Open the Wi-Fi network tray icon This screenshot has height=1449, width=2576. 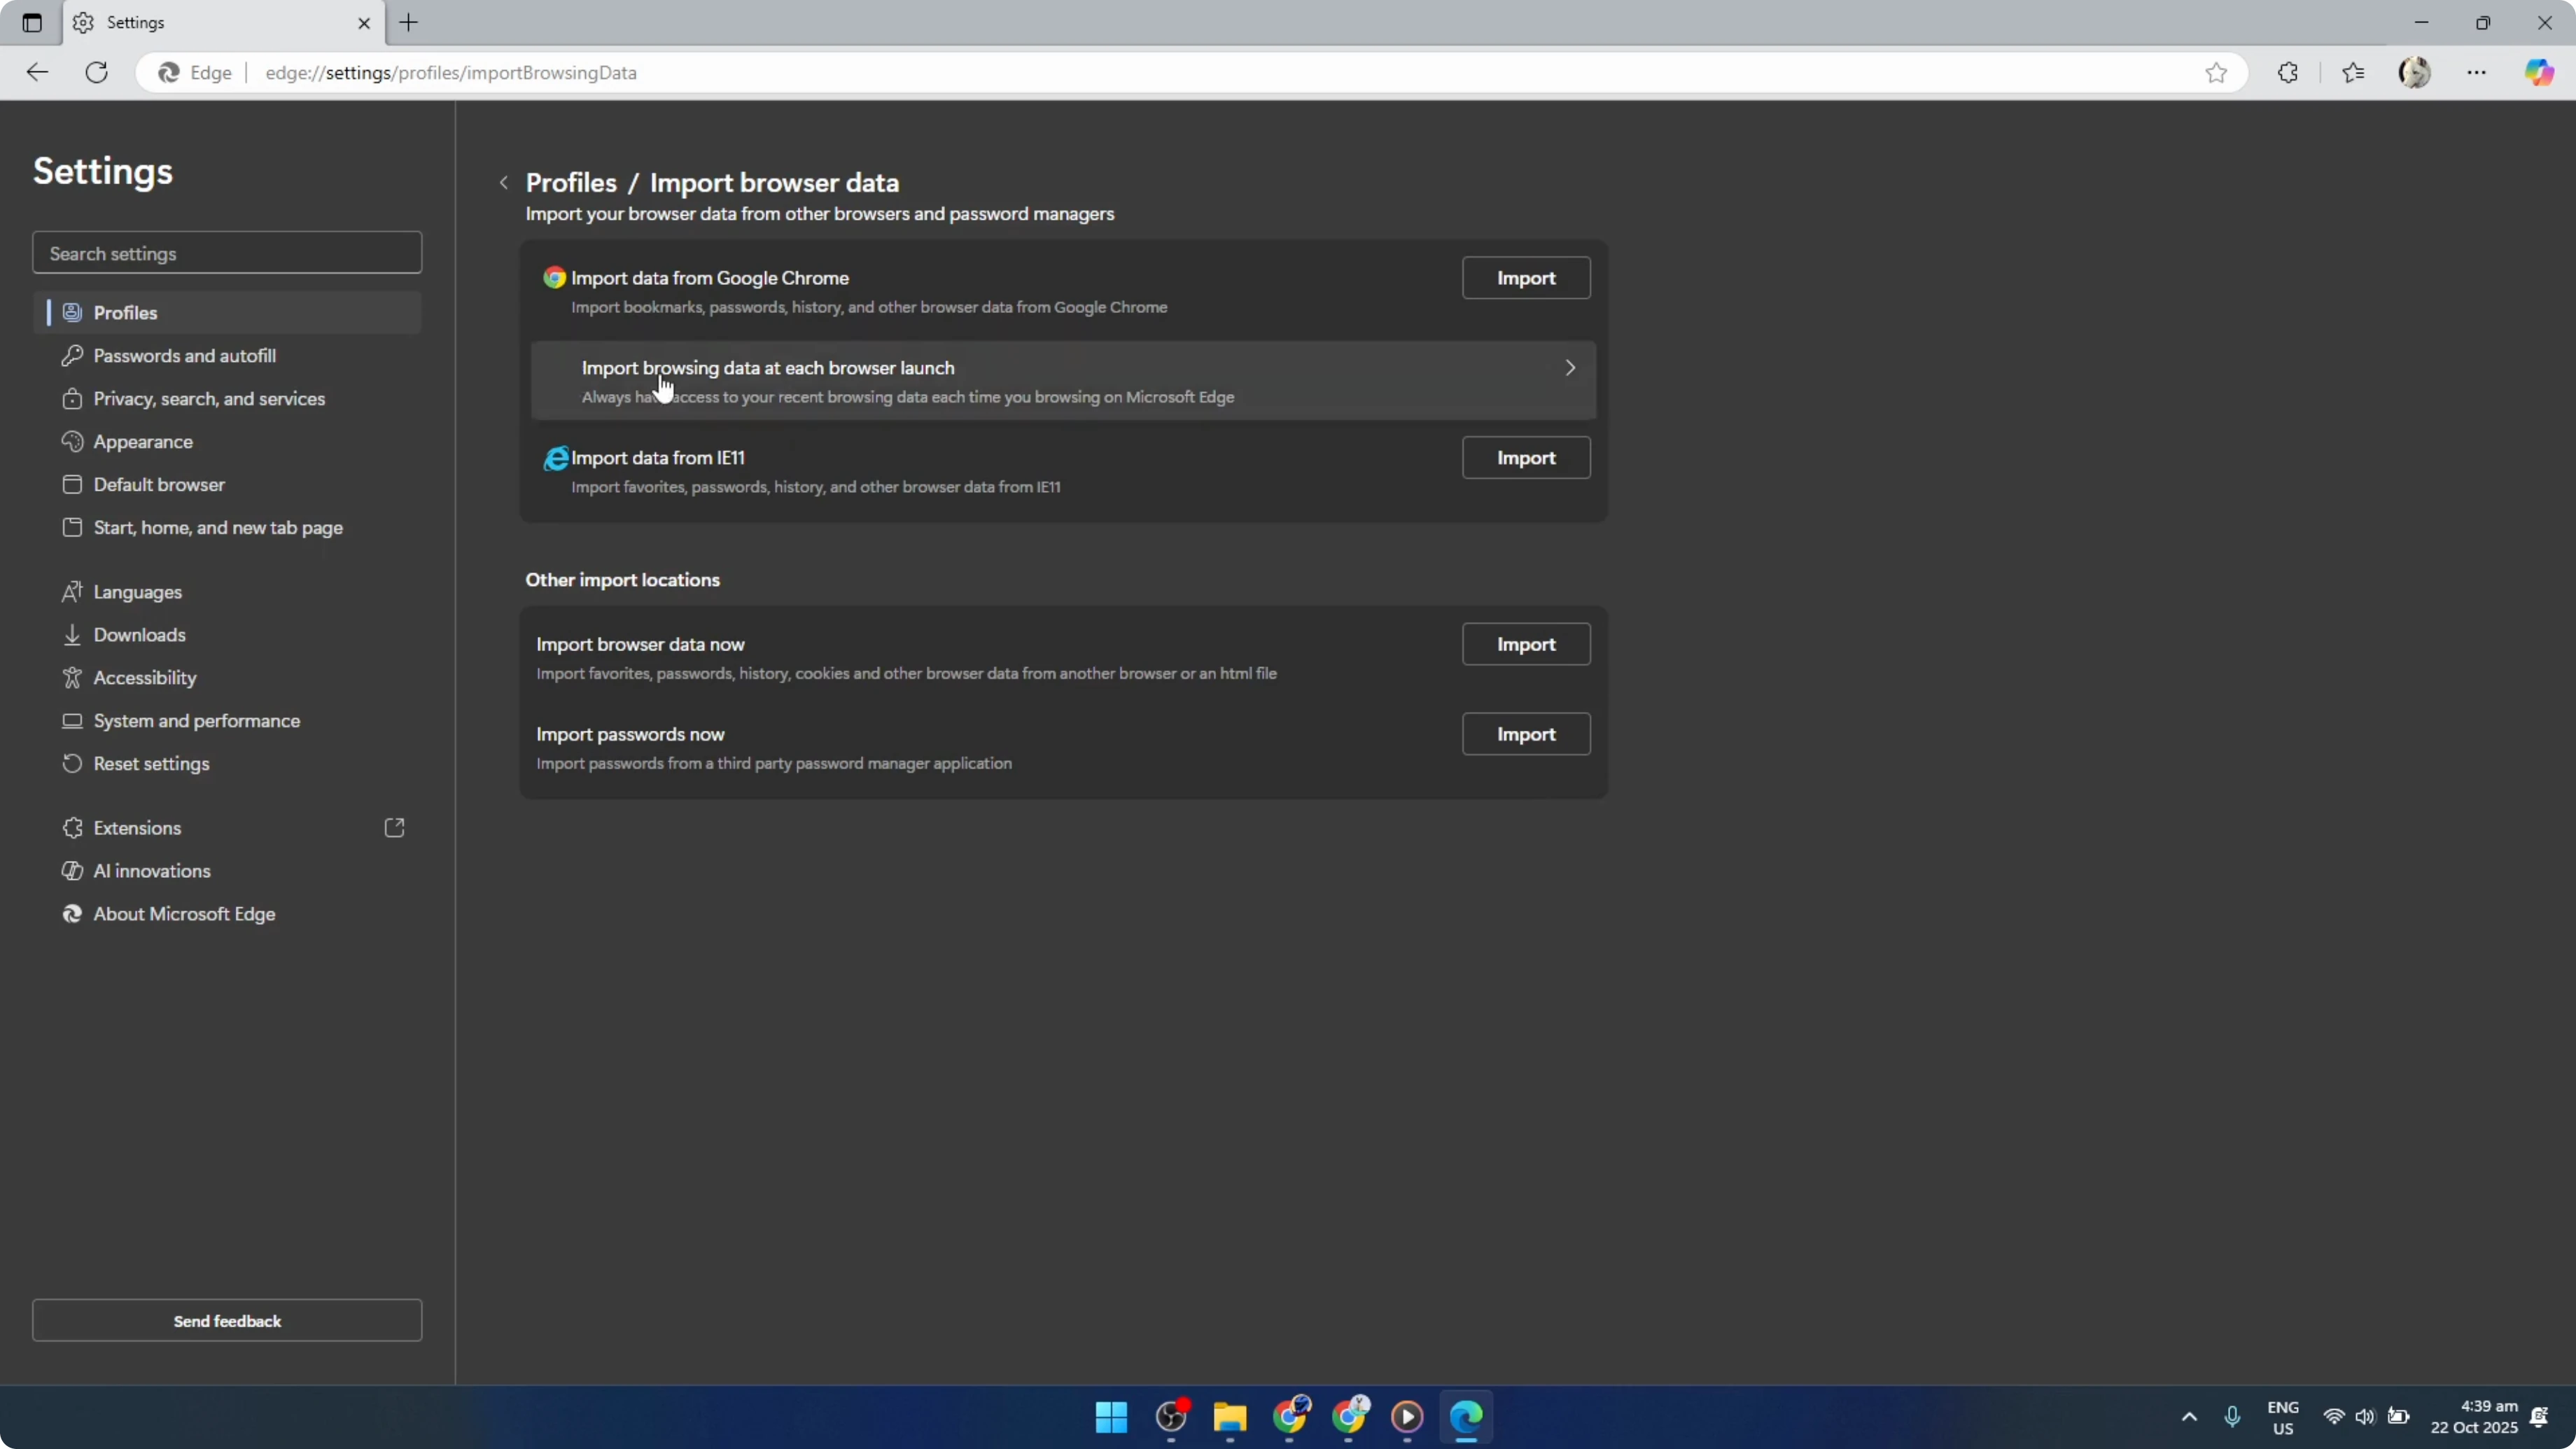pos(2334,1417)
